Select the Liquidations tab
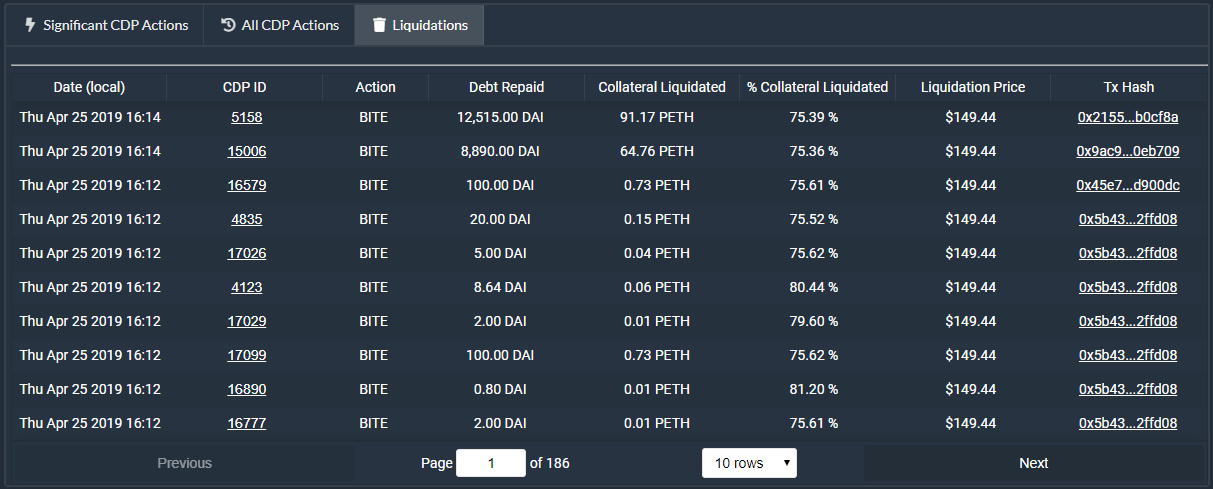 click(419, 25)
